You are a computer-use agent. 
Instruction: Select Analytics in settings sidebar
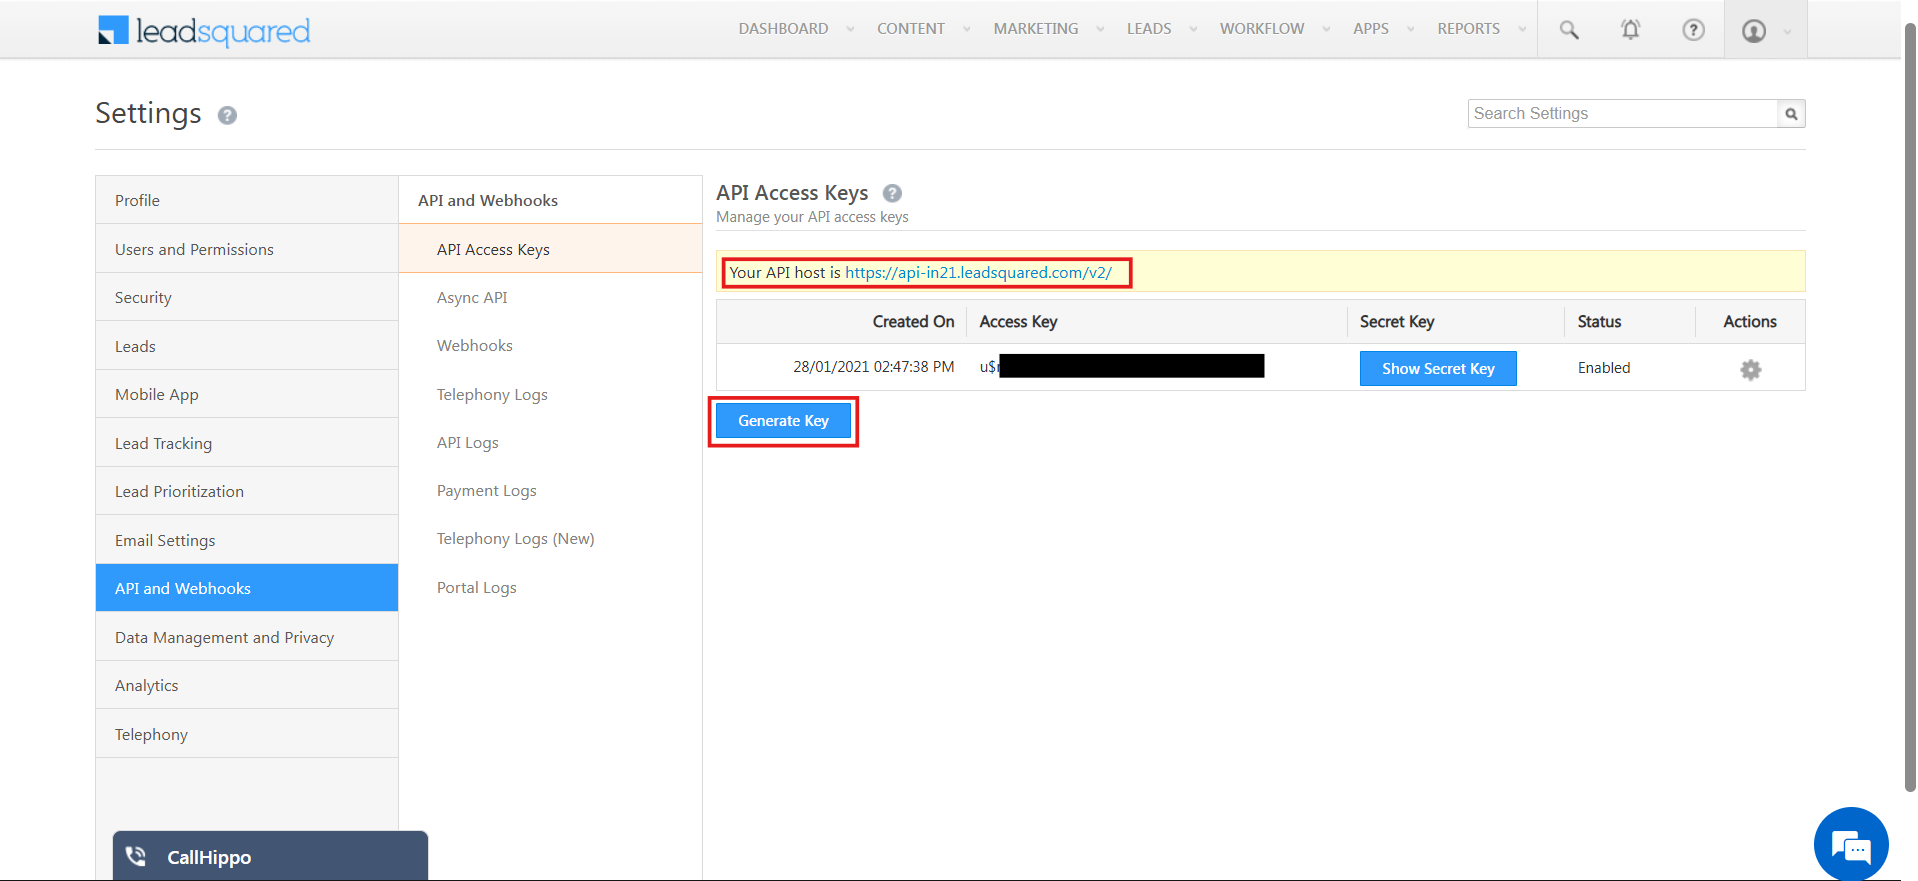point(247,685)
